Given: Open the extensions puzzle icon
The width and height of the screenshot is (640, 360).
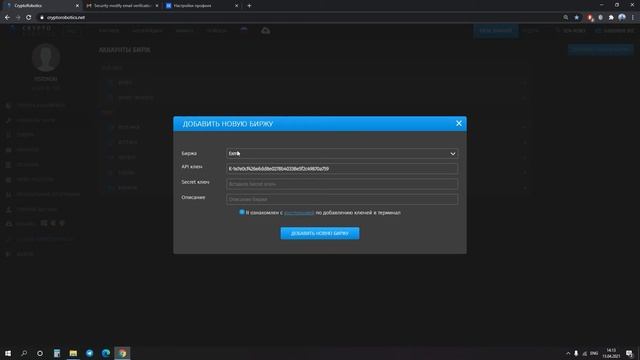Looking at the screenshot, I should 611,18.
